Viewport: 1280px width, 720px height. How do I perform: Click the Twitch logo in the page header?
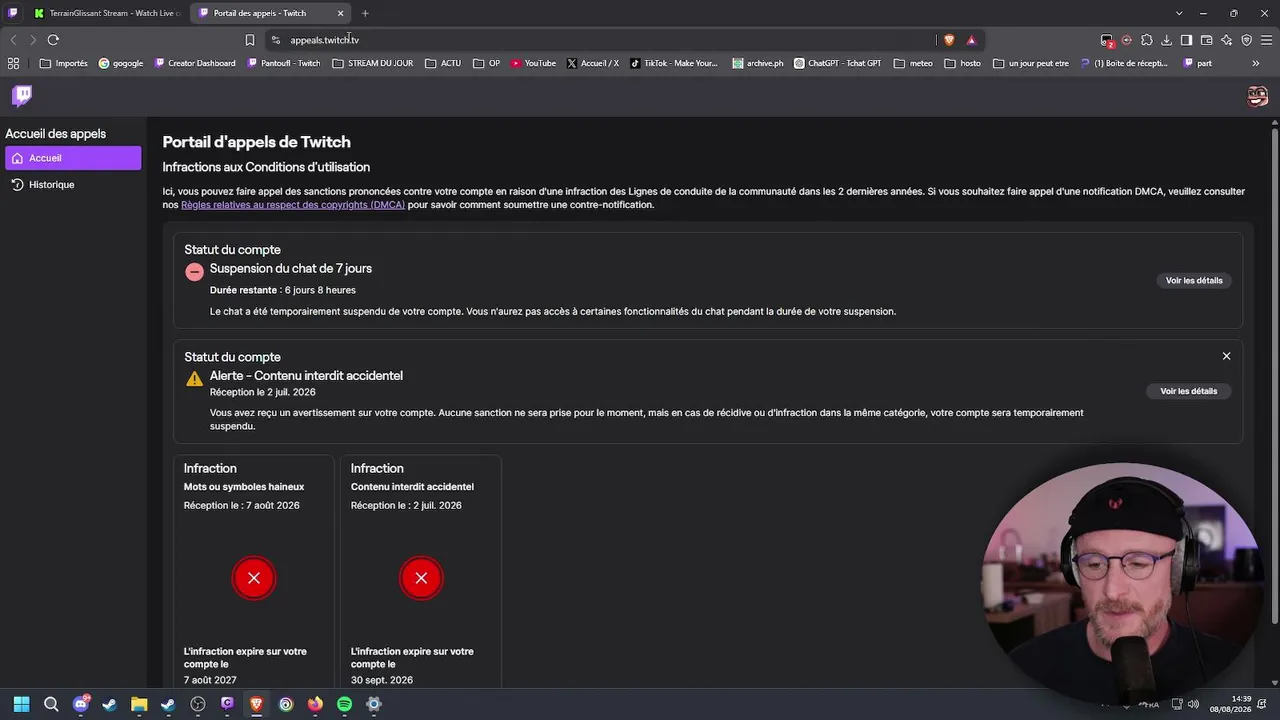(x=22, y=95)
